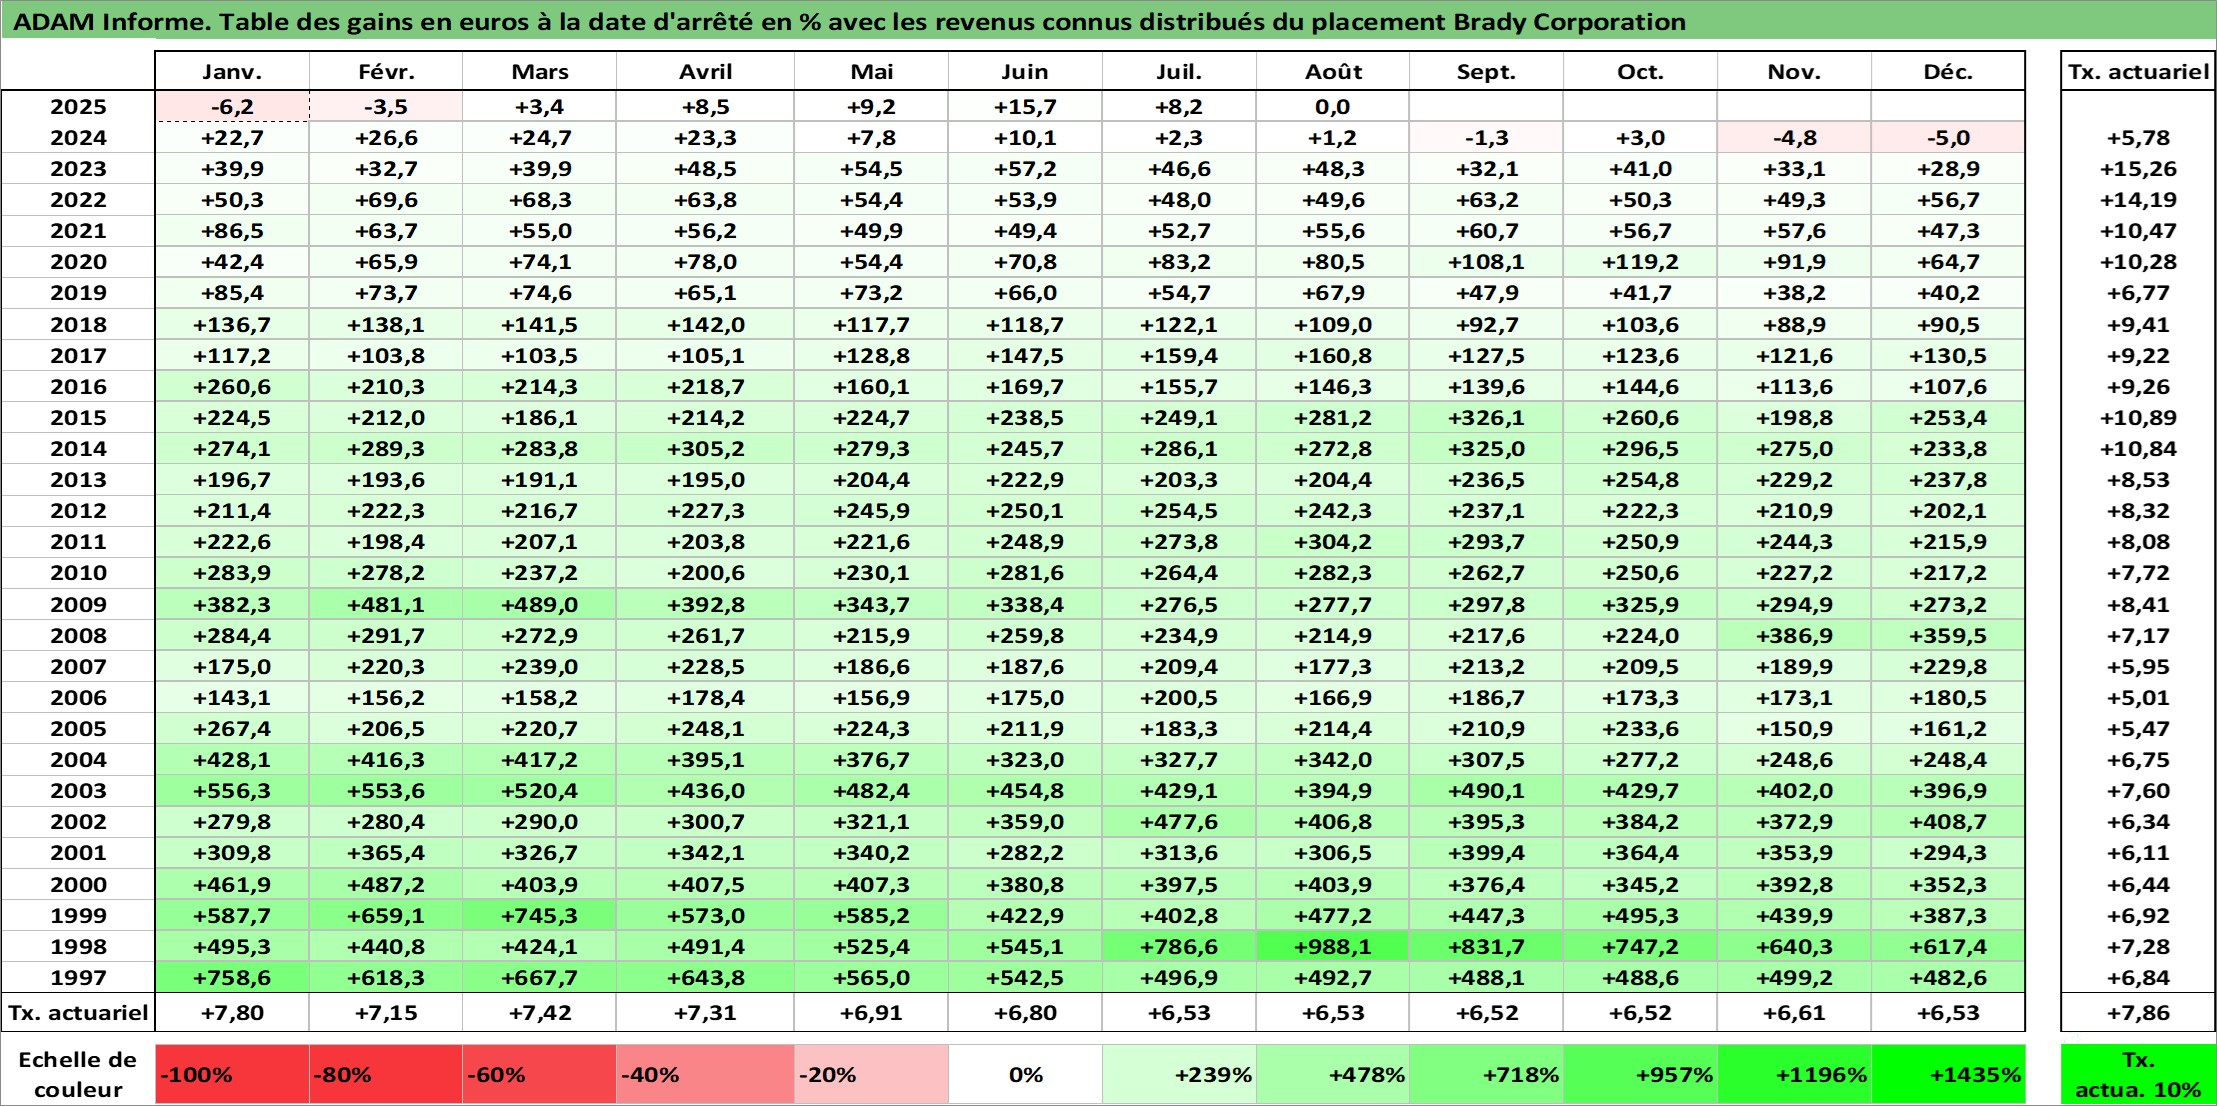Click the +477,6 cell in 2002 row

1179,822
